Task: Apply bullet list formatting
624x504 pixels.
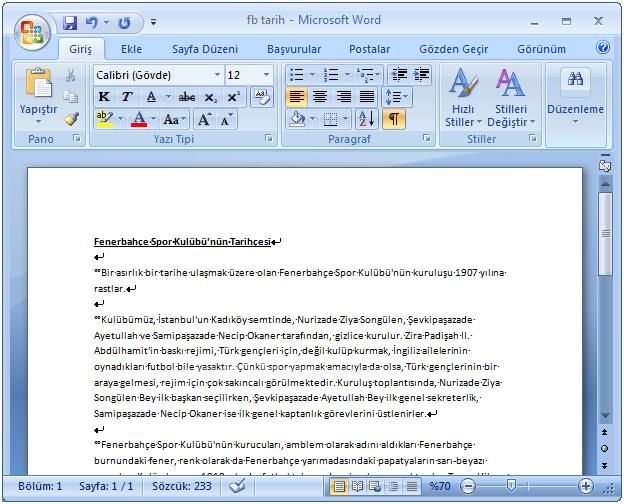Action: [297, 74]
